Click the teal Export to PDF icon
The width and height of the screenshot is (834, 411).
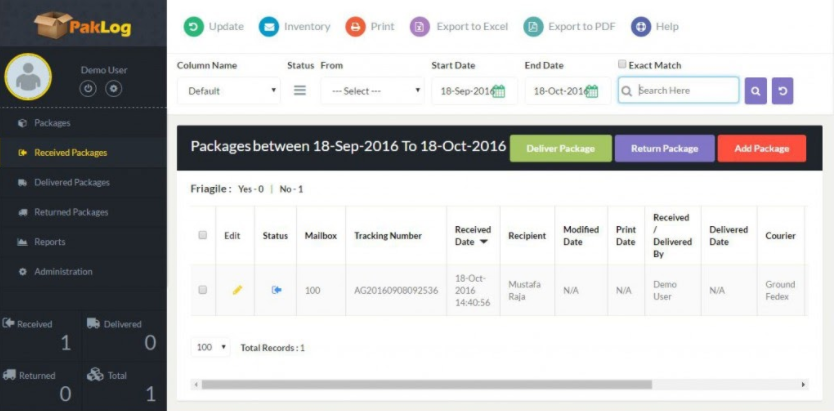533,27
